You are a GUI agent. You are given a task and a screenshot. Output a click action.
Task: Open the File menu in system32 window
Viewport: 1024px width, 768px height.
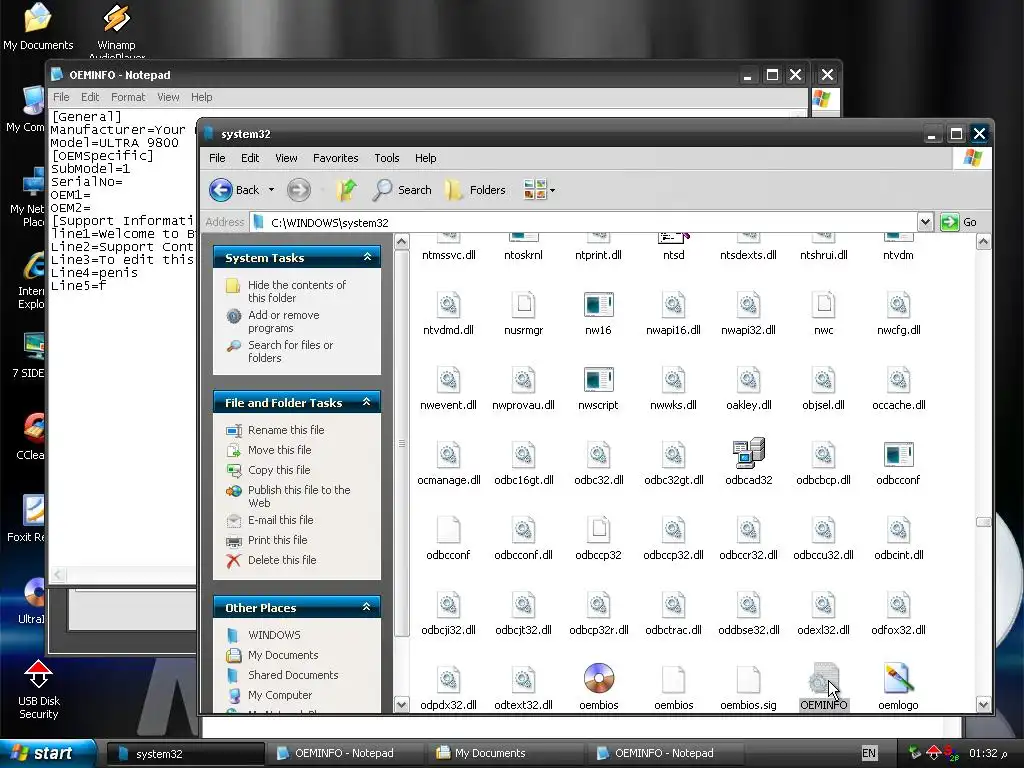[x=217, y=158]
